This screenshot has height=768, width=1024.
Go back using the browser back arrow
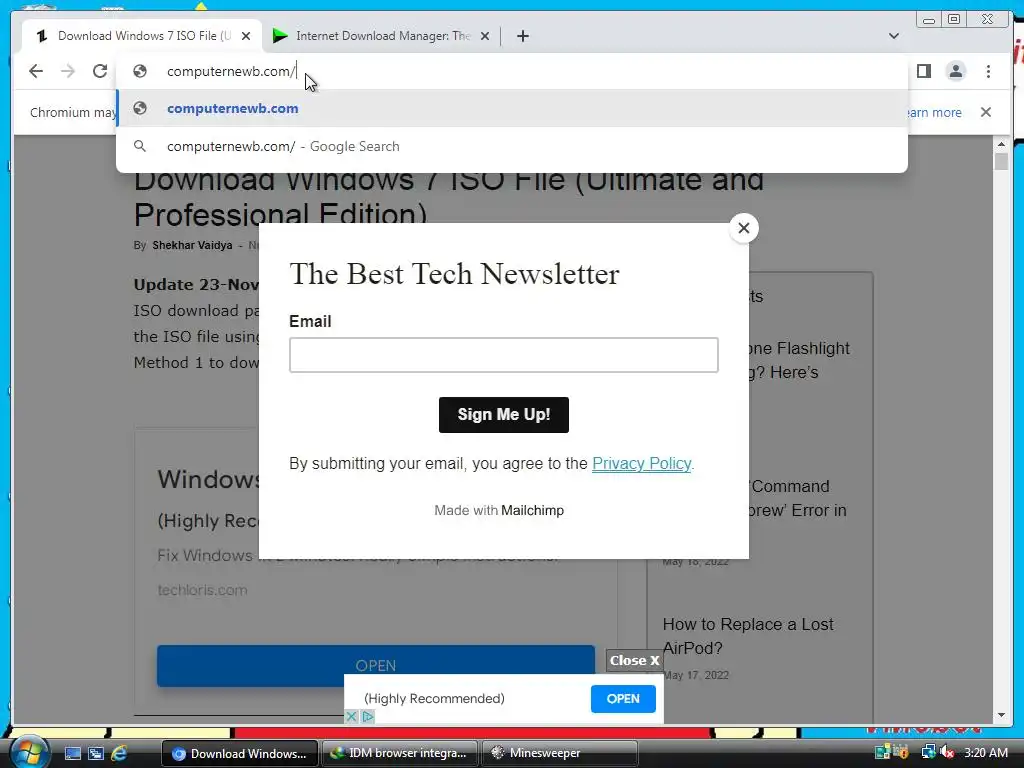pos(36,71)
